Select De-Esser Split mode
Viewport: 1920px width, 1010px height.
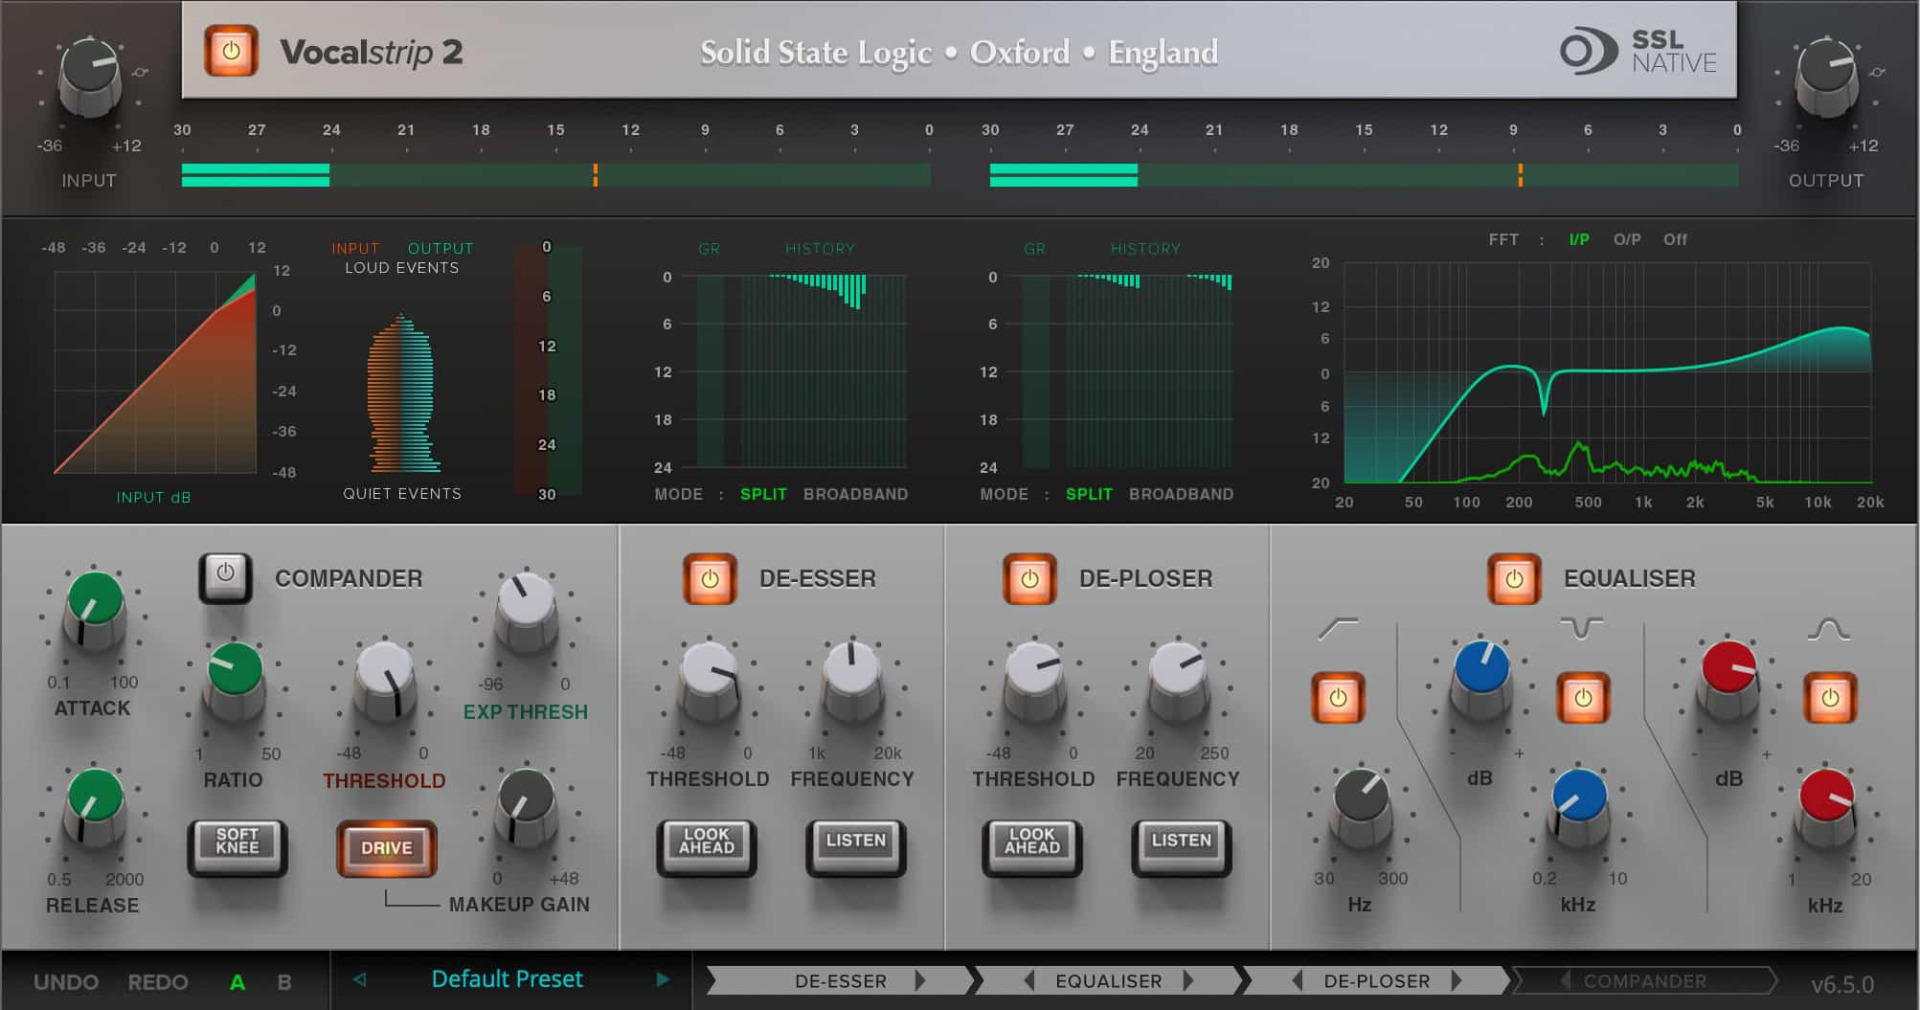[x=763, y=494]
